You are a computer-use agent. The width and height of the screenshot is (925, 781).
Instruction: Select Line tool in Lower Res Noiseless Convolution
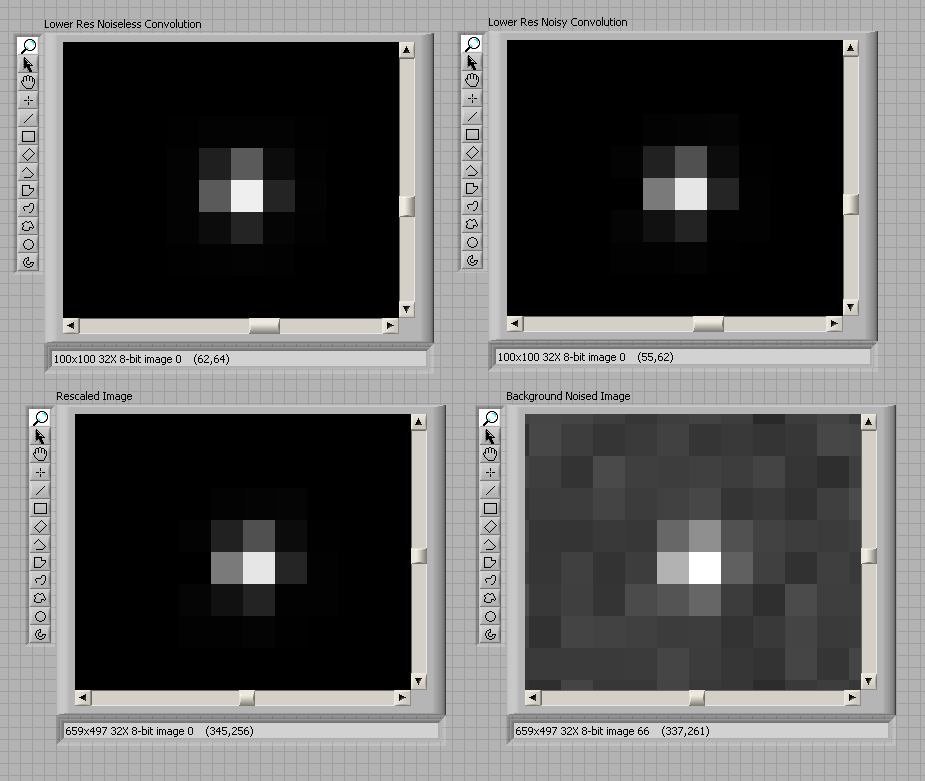[x=28, y=118]
